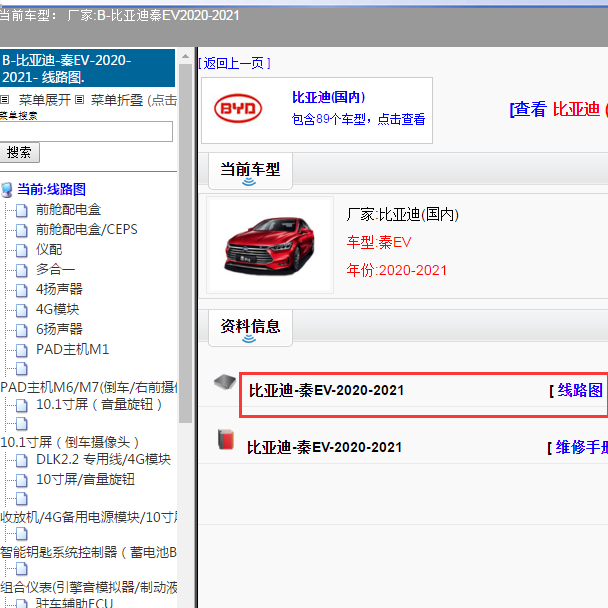This screenshot has height=608, width=608.
Task: Click the red book icon for 维修手册 row
Action: pos(226,439)
